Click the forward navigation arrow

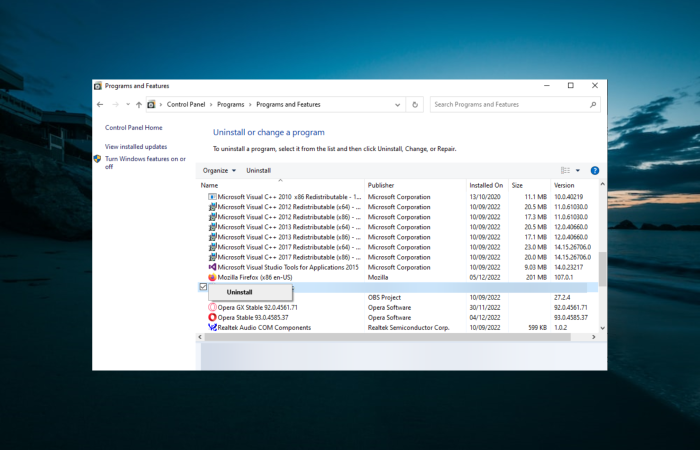click(x=115, y=104)
